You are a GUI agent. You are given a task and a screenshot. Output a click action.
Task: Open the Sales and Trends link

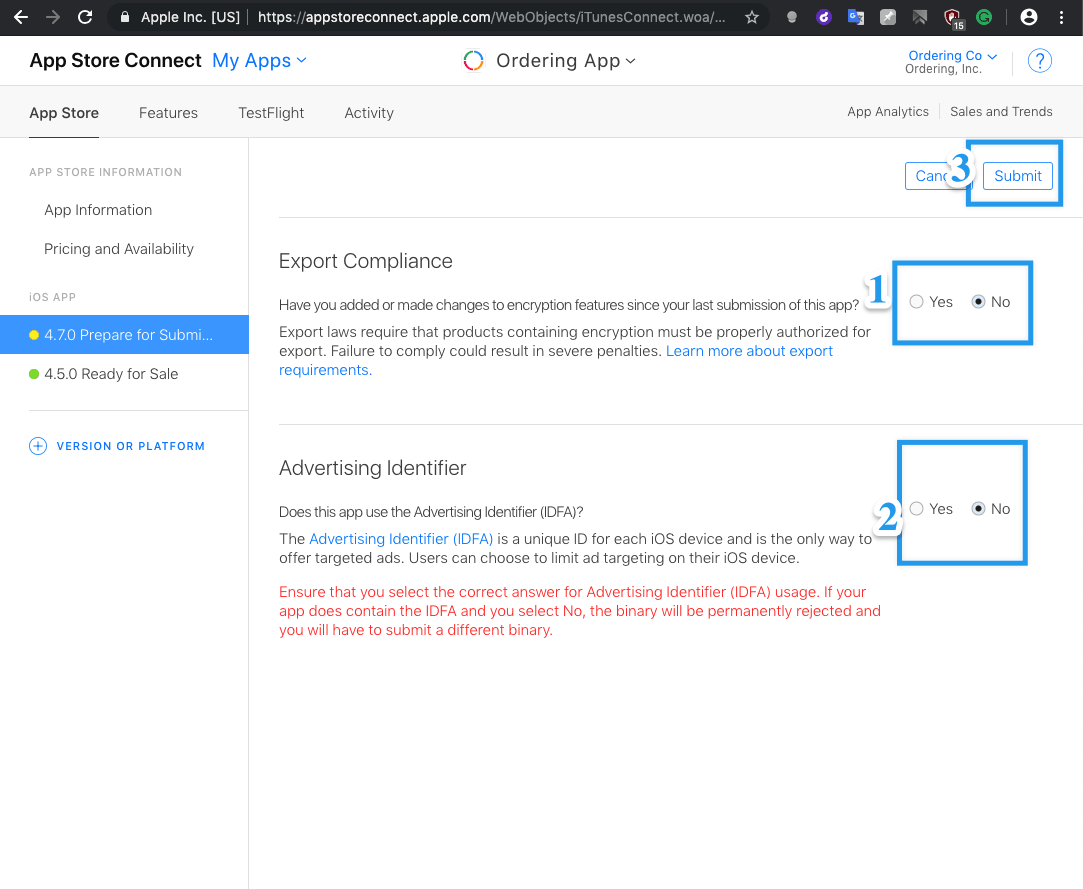tap(1001, 112)
